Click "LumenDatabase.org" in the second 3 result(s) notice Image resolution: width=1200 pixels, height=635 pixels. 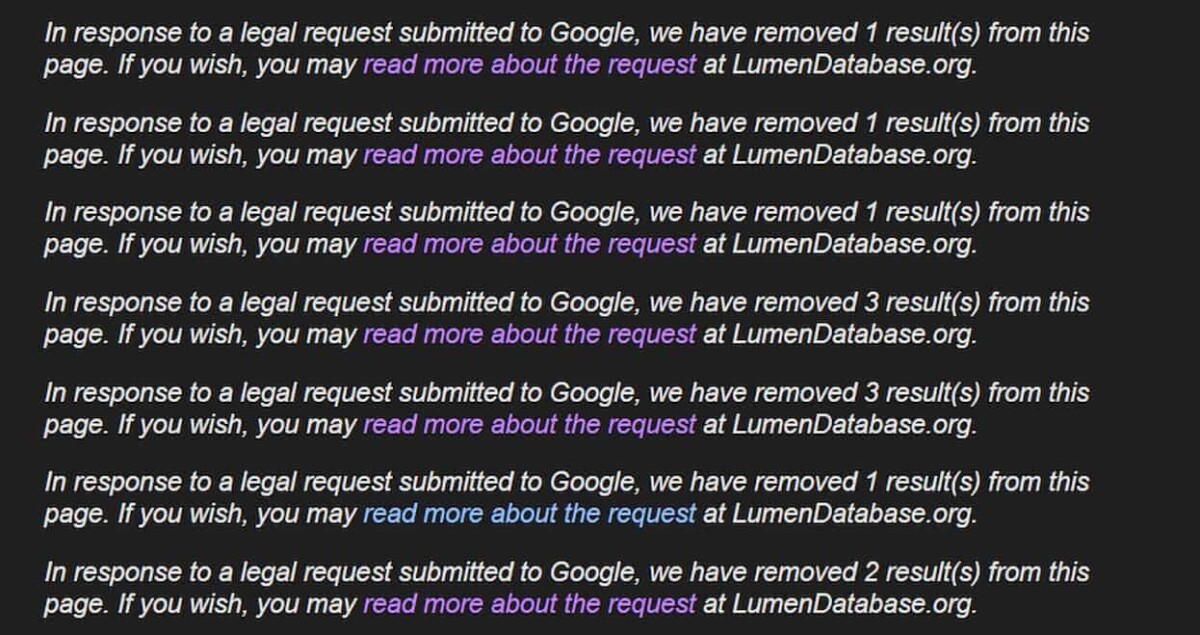tap(853, 424)
